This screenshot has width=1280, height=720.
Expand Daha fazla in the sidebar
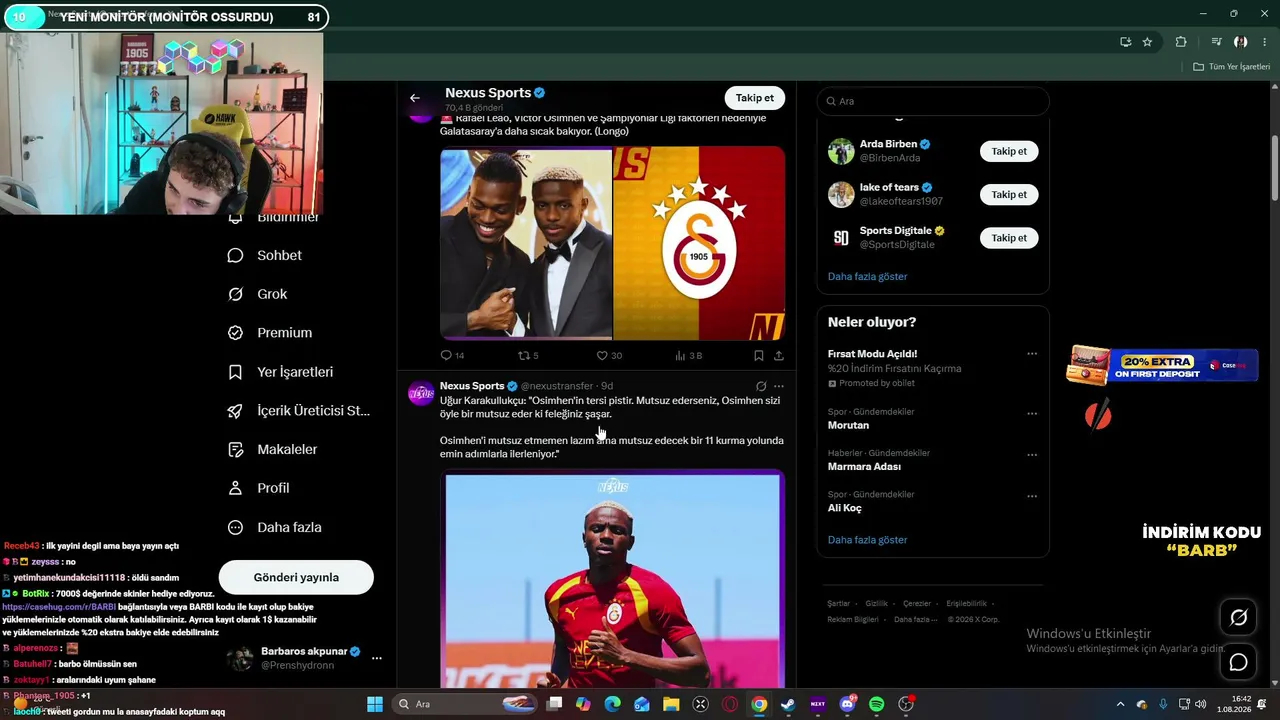(274, 527)
